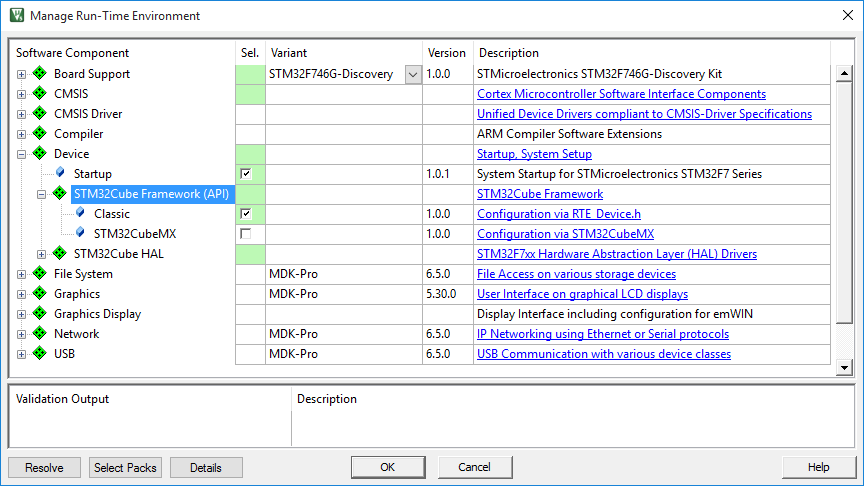Click the USB green diamond icon

(x=40, y=353)
